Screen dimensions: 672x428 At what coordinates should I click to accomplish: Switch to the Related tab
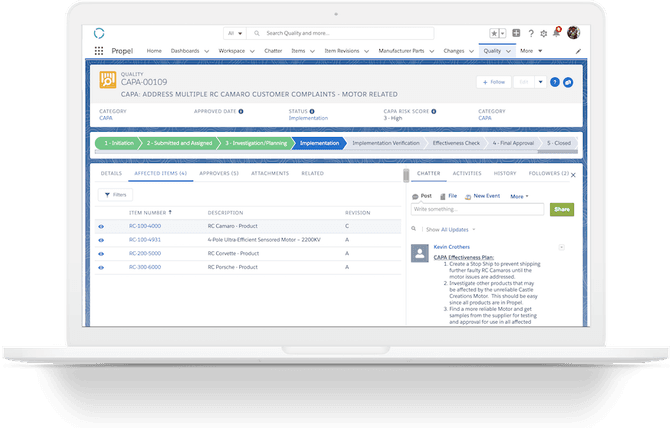tap(312, 174)
